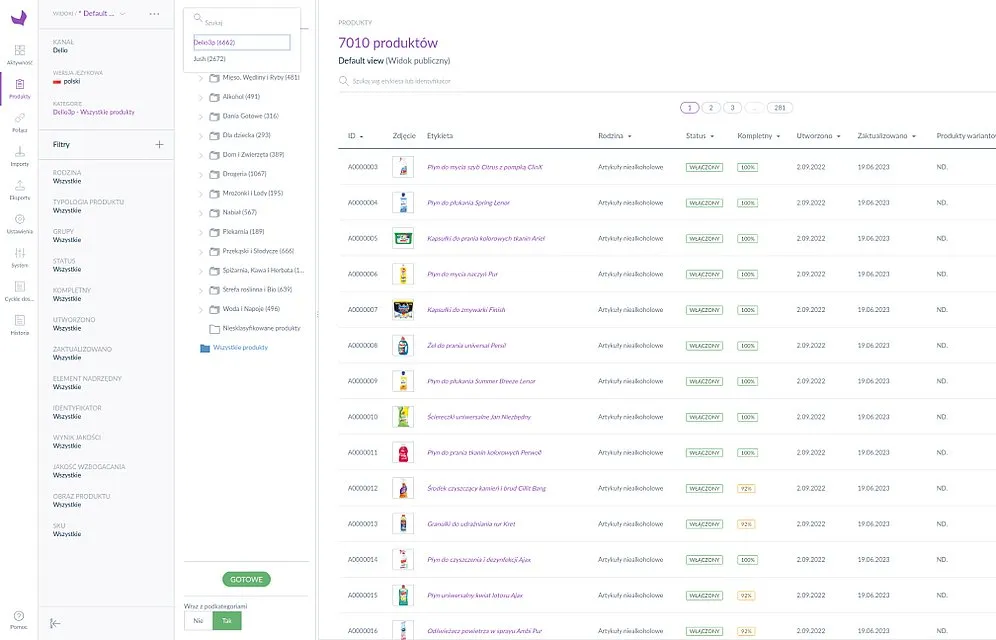This screenshot has height=640, width=996.
Task: Open the Rodzina filter
Action: click(x=67, y=177)
